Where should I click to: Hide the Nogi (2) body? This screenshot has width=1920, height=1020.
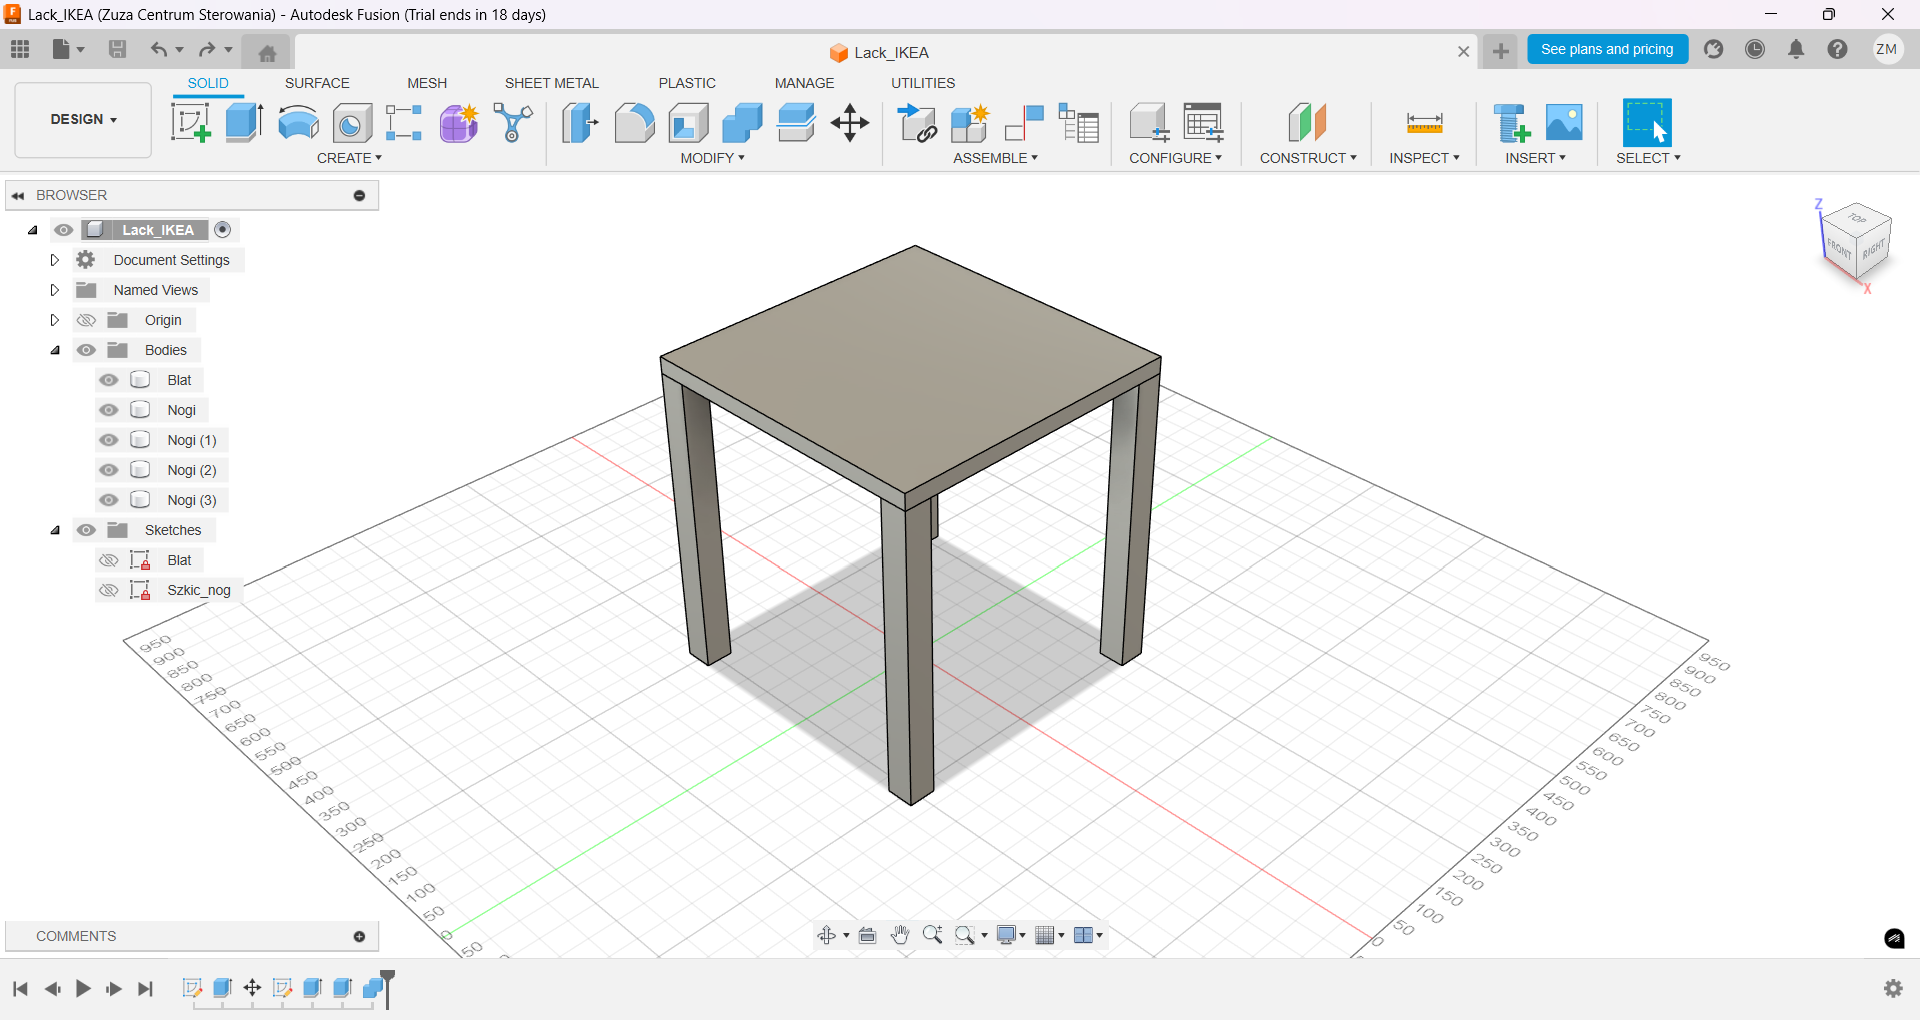click(109, 470)
